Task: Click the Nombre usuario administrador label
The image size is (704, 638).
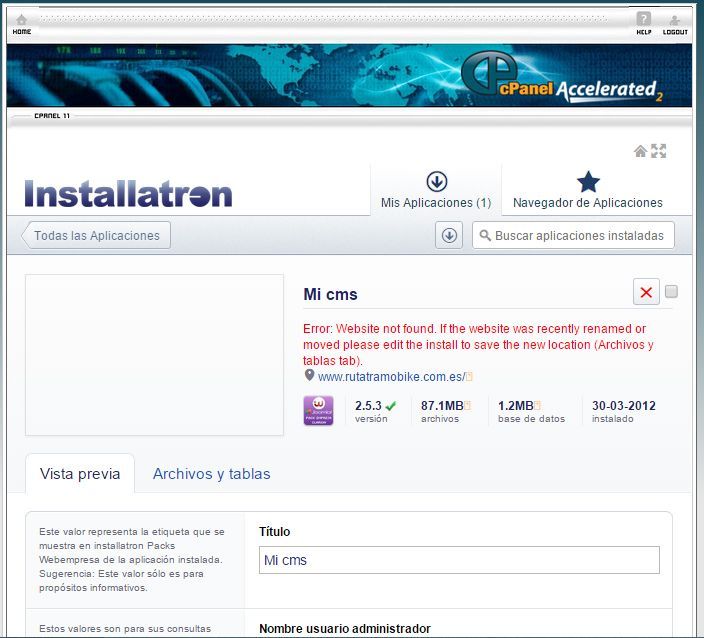Action: (345, 628)
